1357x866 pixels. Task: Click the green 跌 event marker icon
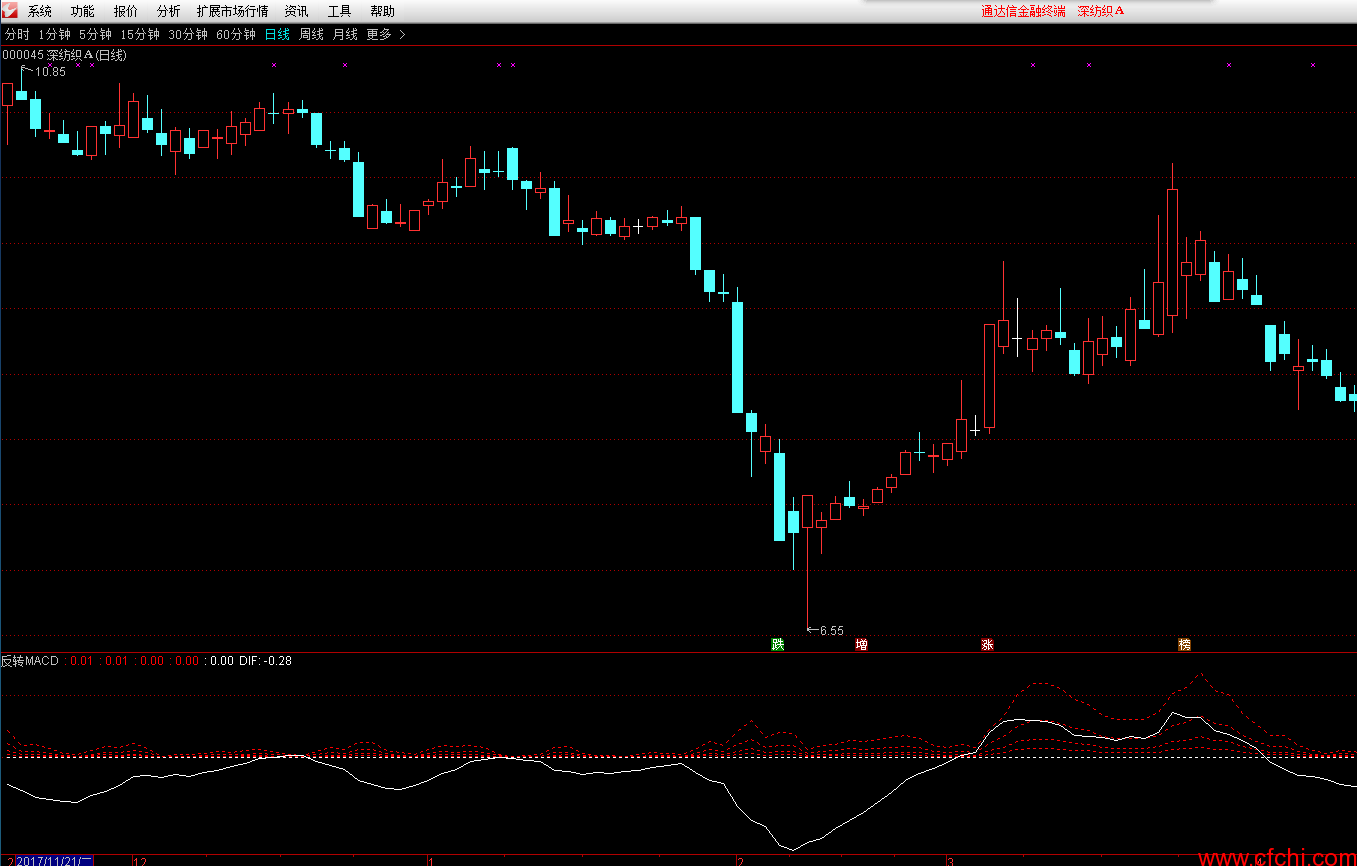pyautogui.click(x=778, y=645)
